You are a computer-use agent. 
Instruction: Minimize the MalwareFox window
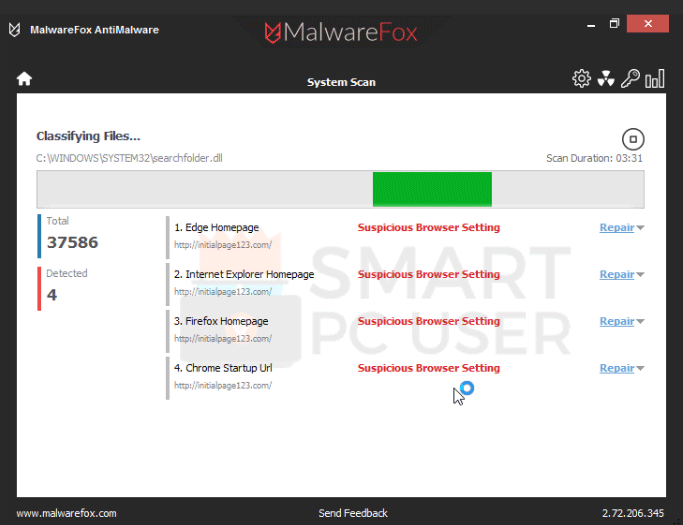[591, 24]
